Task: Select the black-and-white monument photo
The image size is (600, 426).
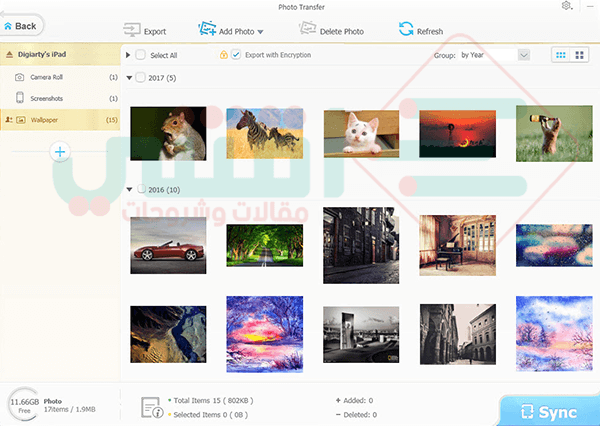Action: click(x=361, y=335)
